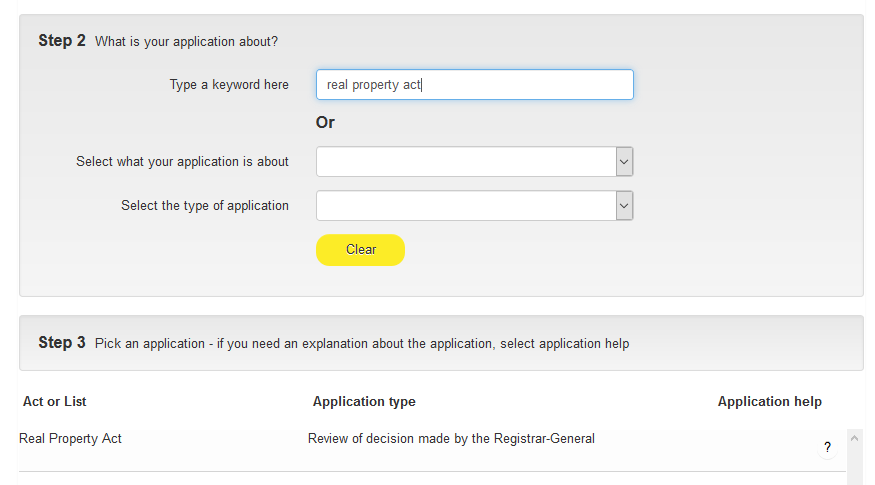Focus the keyword field containing 'real property act'
Screen dimensions: 875x485
pos(474,85)
